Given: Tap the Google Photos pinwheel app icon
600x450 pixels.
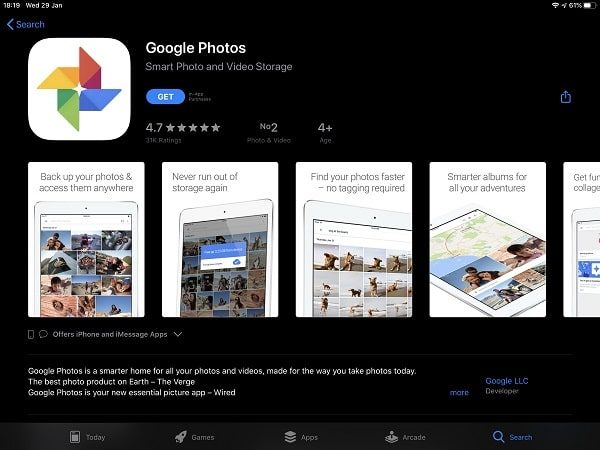Looking at the screenshot, I should point(79,89).
